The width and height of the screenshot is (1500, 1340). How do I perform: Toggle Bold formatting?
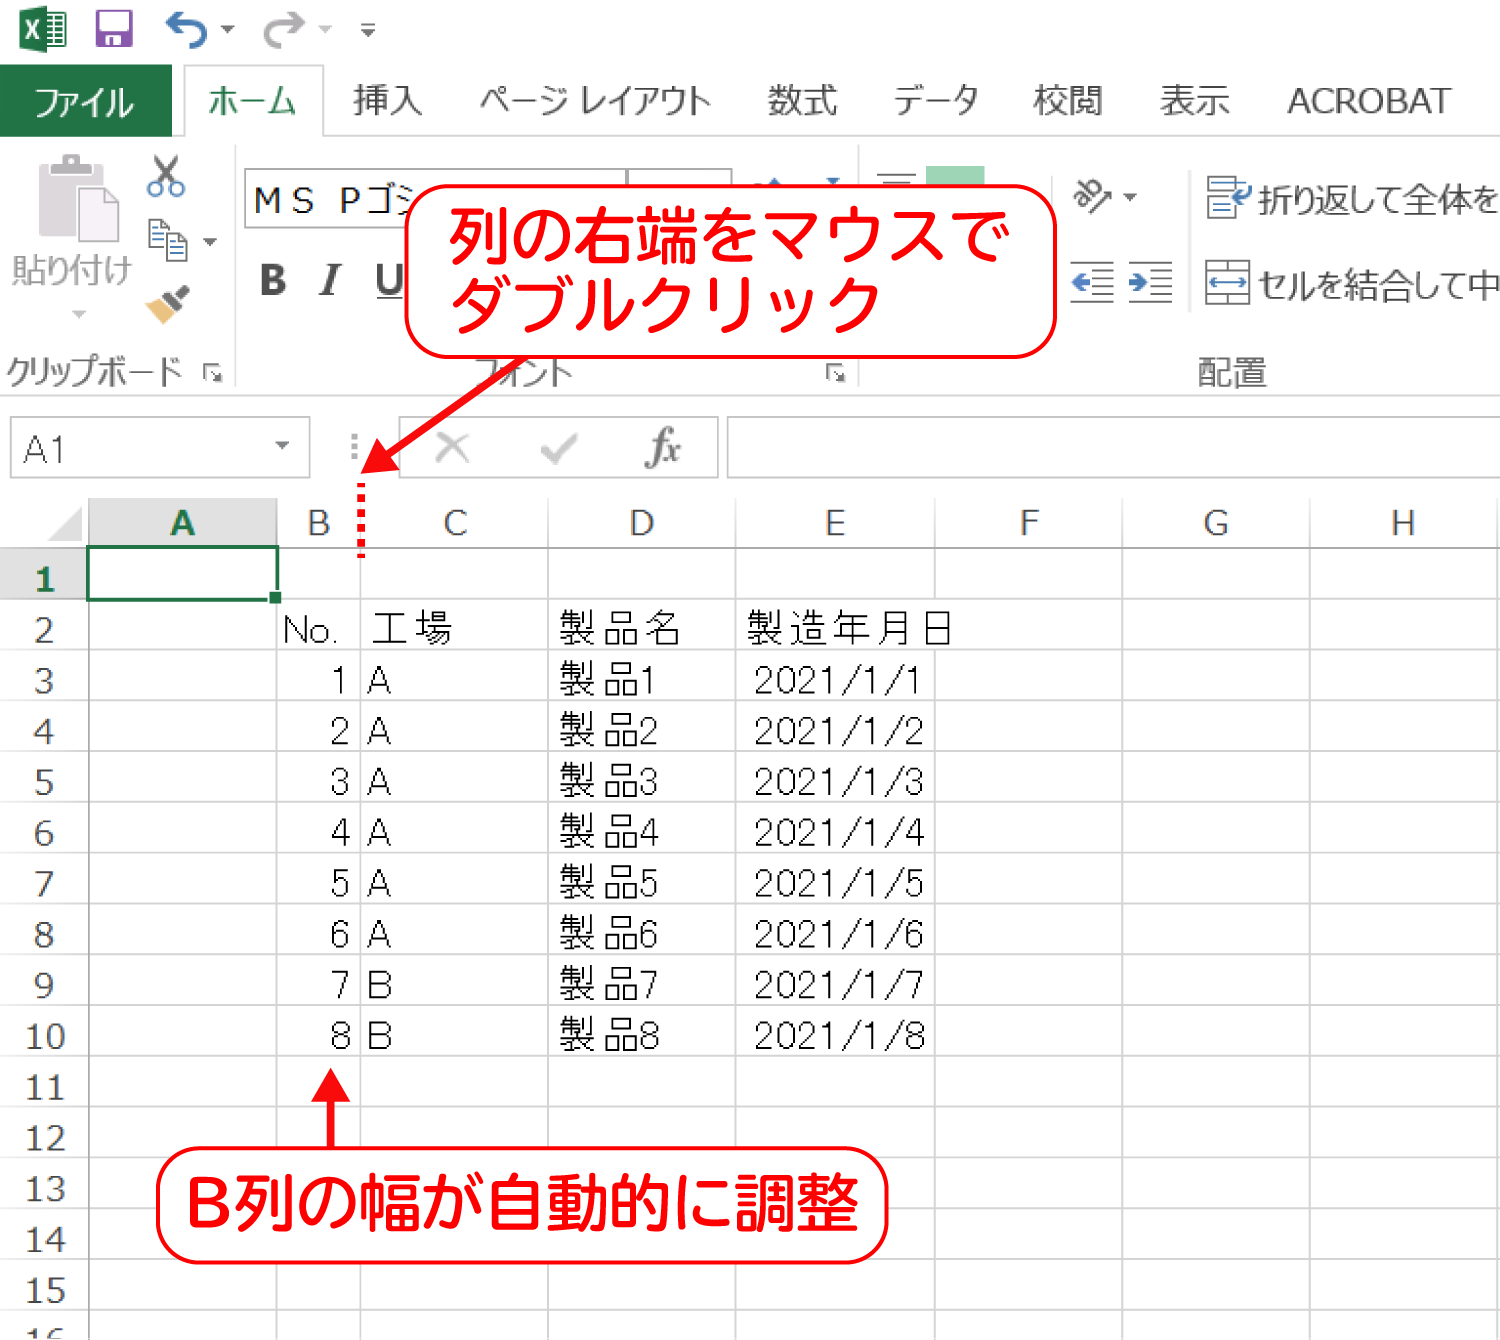[x=272, y=280]
